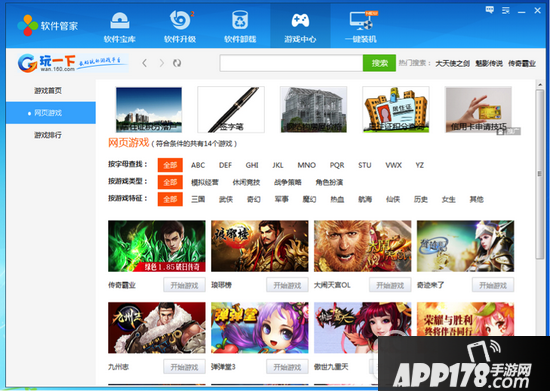Select 全部 in the 按游戏类型 row
Image resolution: width=550 pixels, height=391 pixels.
click(170, 182)
